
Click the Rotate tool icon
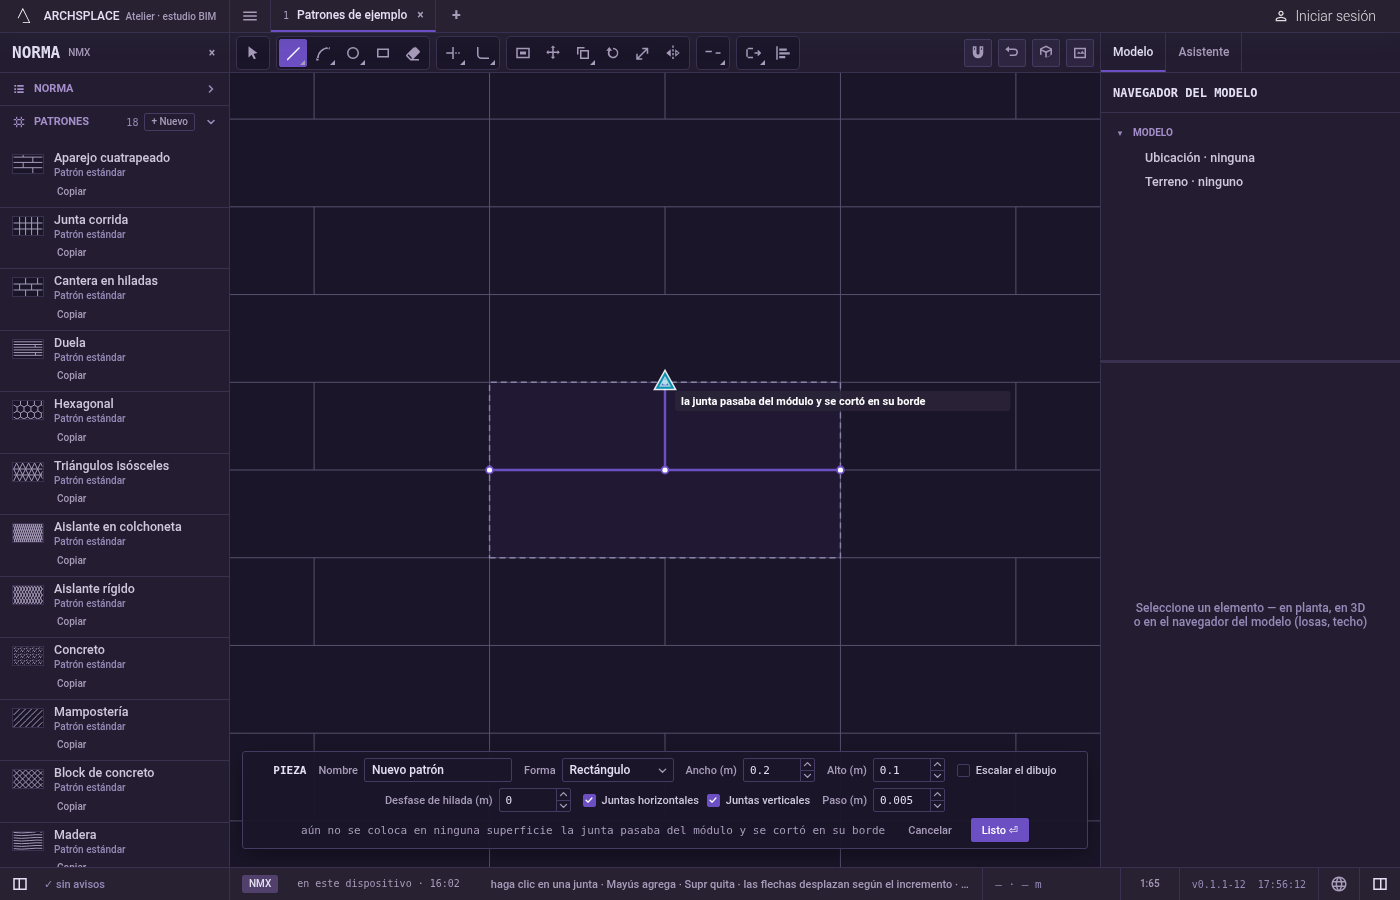pos(613,53)
